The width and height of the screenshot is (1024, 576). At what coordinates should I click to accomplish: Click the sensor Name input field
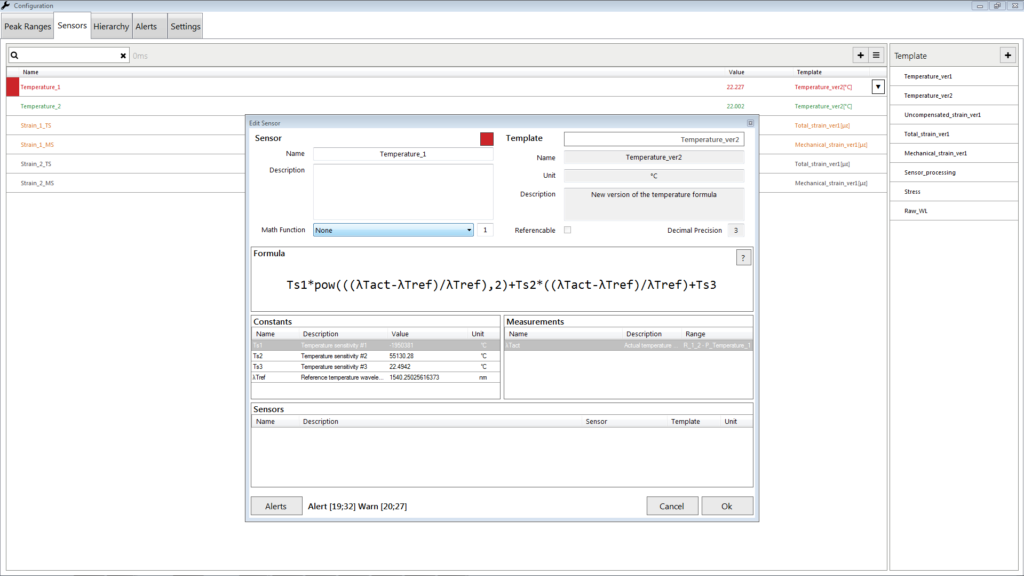403,154
